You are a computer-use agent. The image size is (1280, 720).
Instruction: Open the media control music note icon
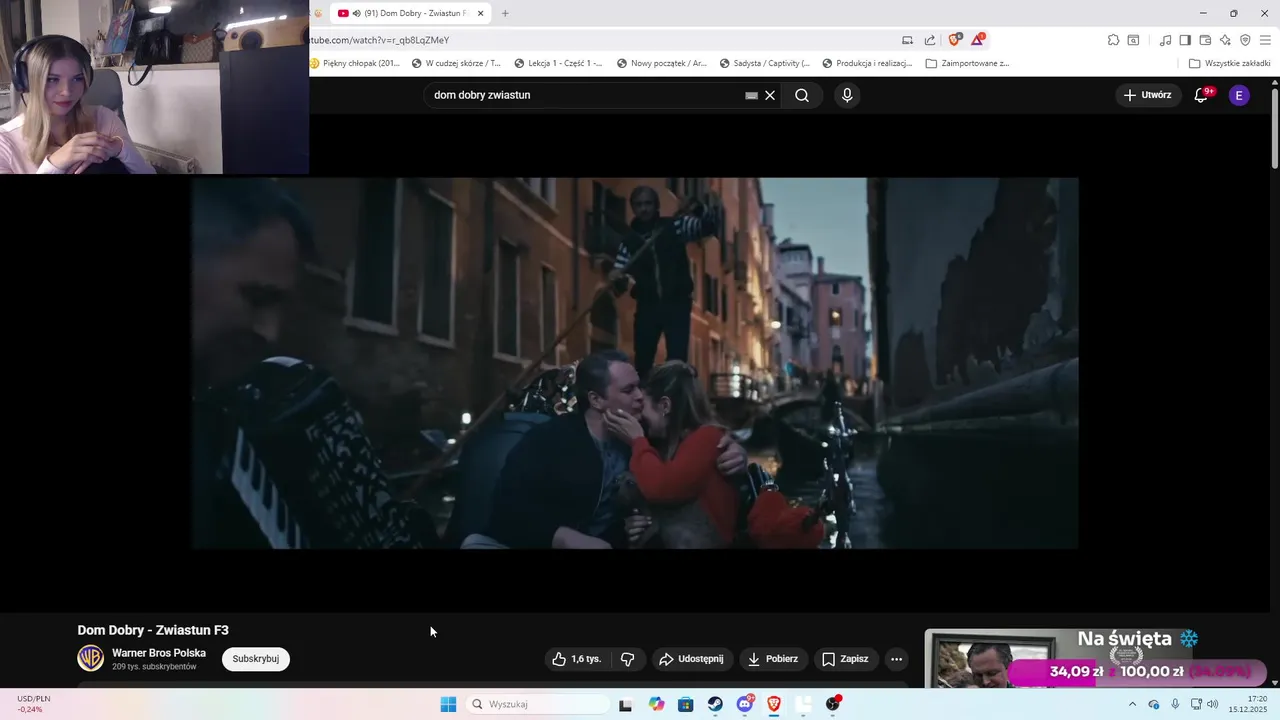(x=1165, y=40)
